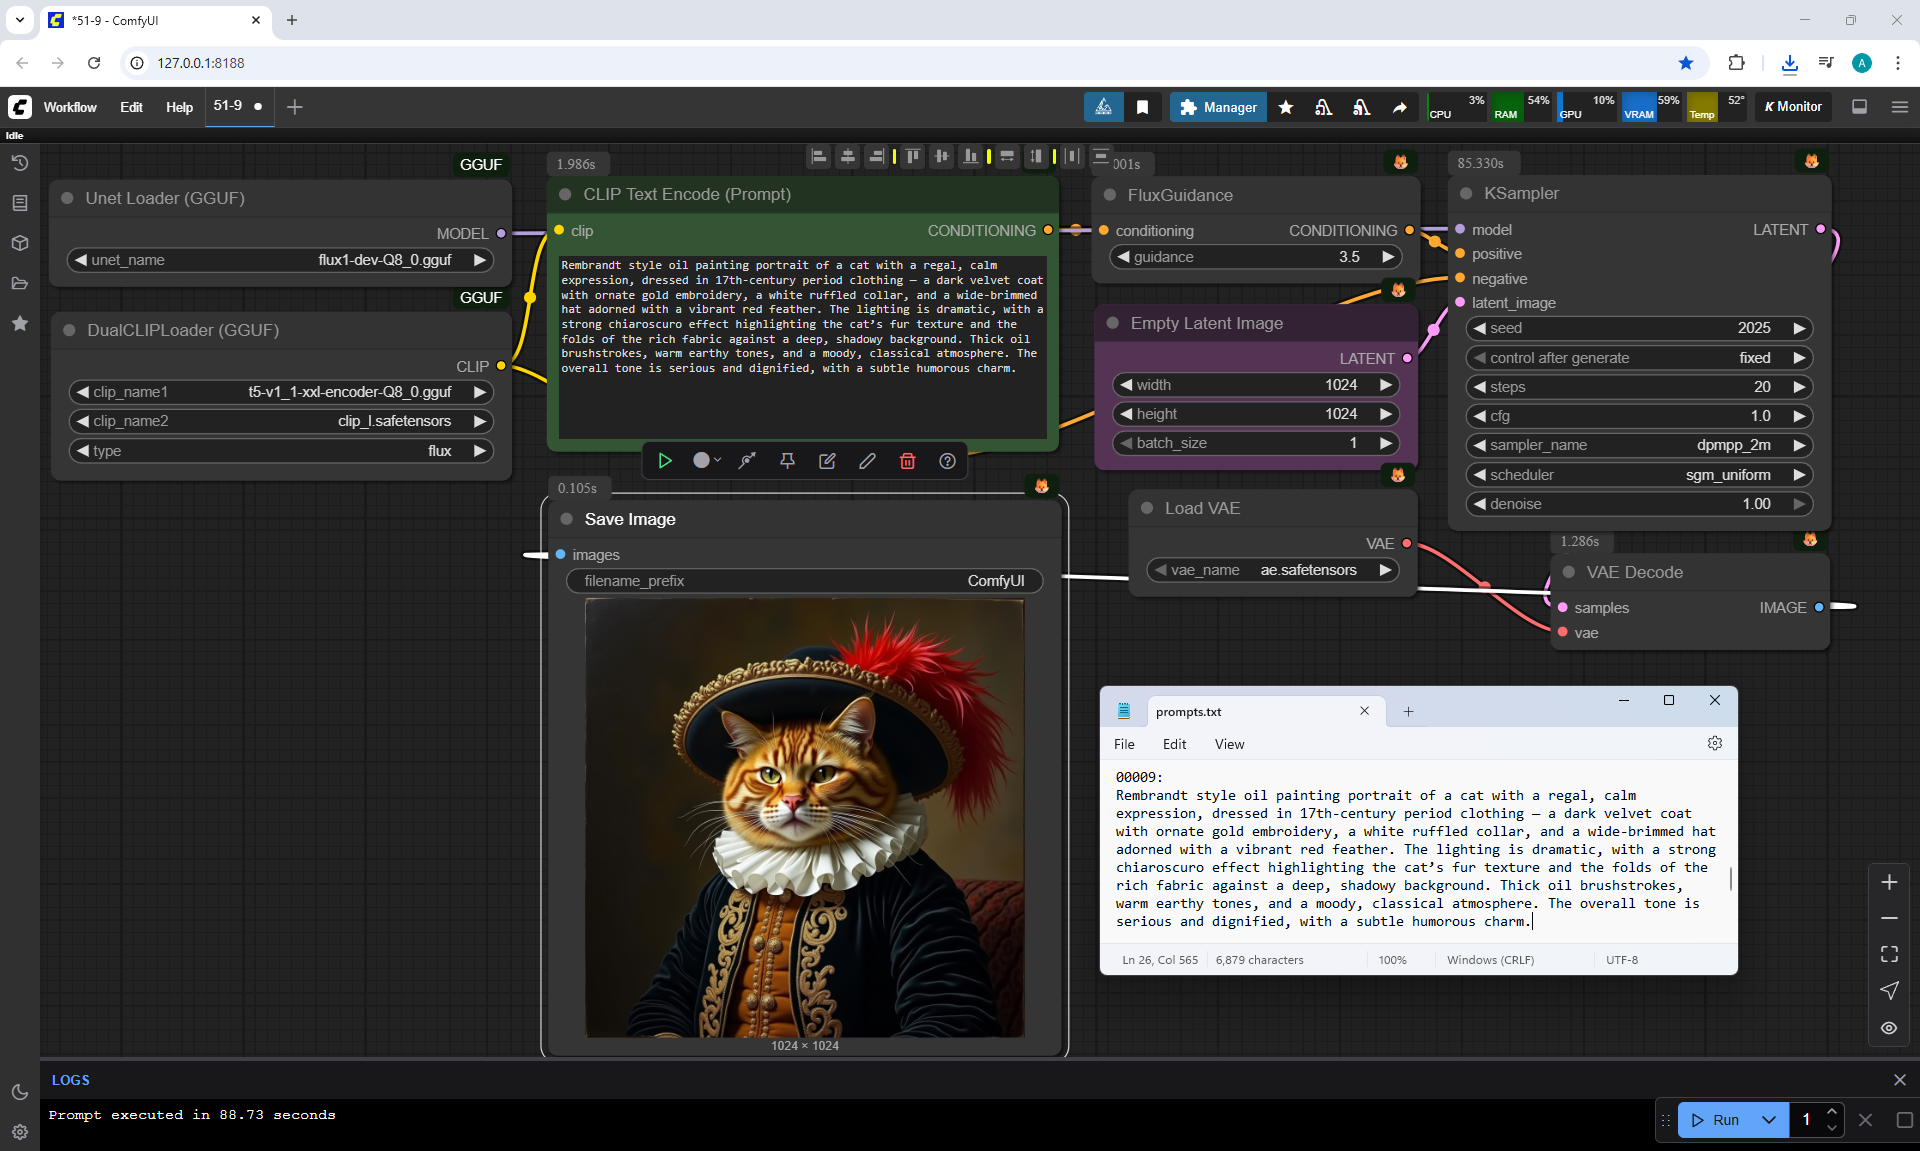Toggle link visibility eye icon
This screenshot has height=1151, width=1920.
1888,1027
